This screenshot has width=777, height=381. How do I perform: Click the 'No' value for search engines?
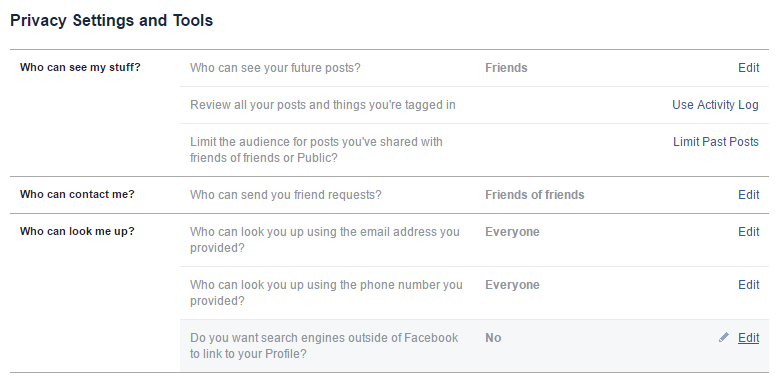click(493, 338)
